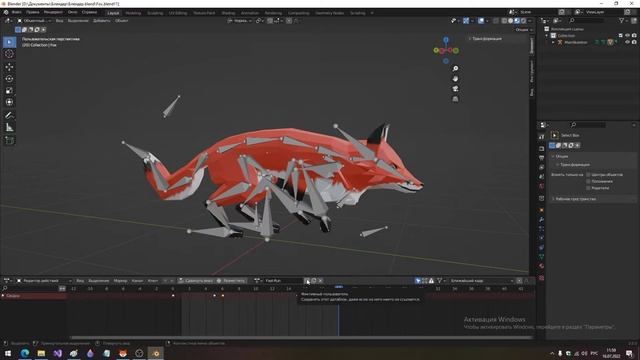640x360 pixels.
Task: Toggle Collection visibility eye in the outliner
Action: 627,36
